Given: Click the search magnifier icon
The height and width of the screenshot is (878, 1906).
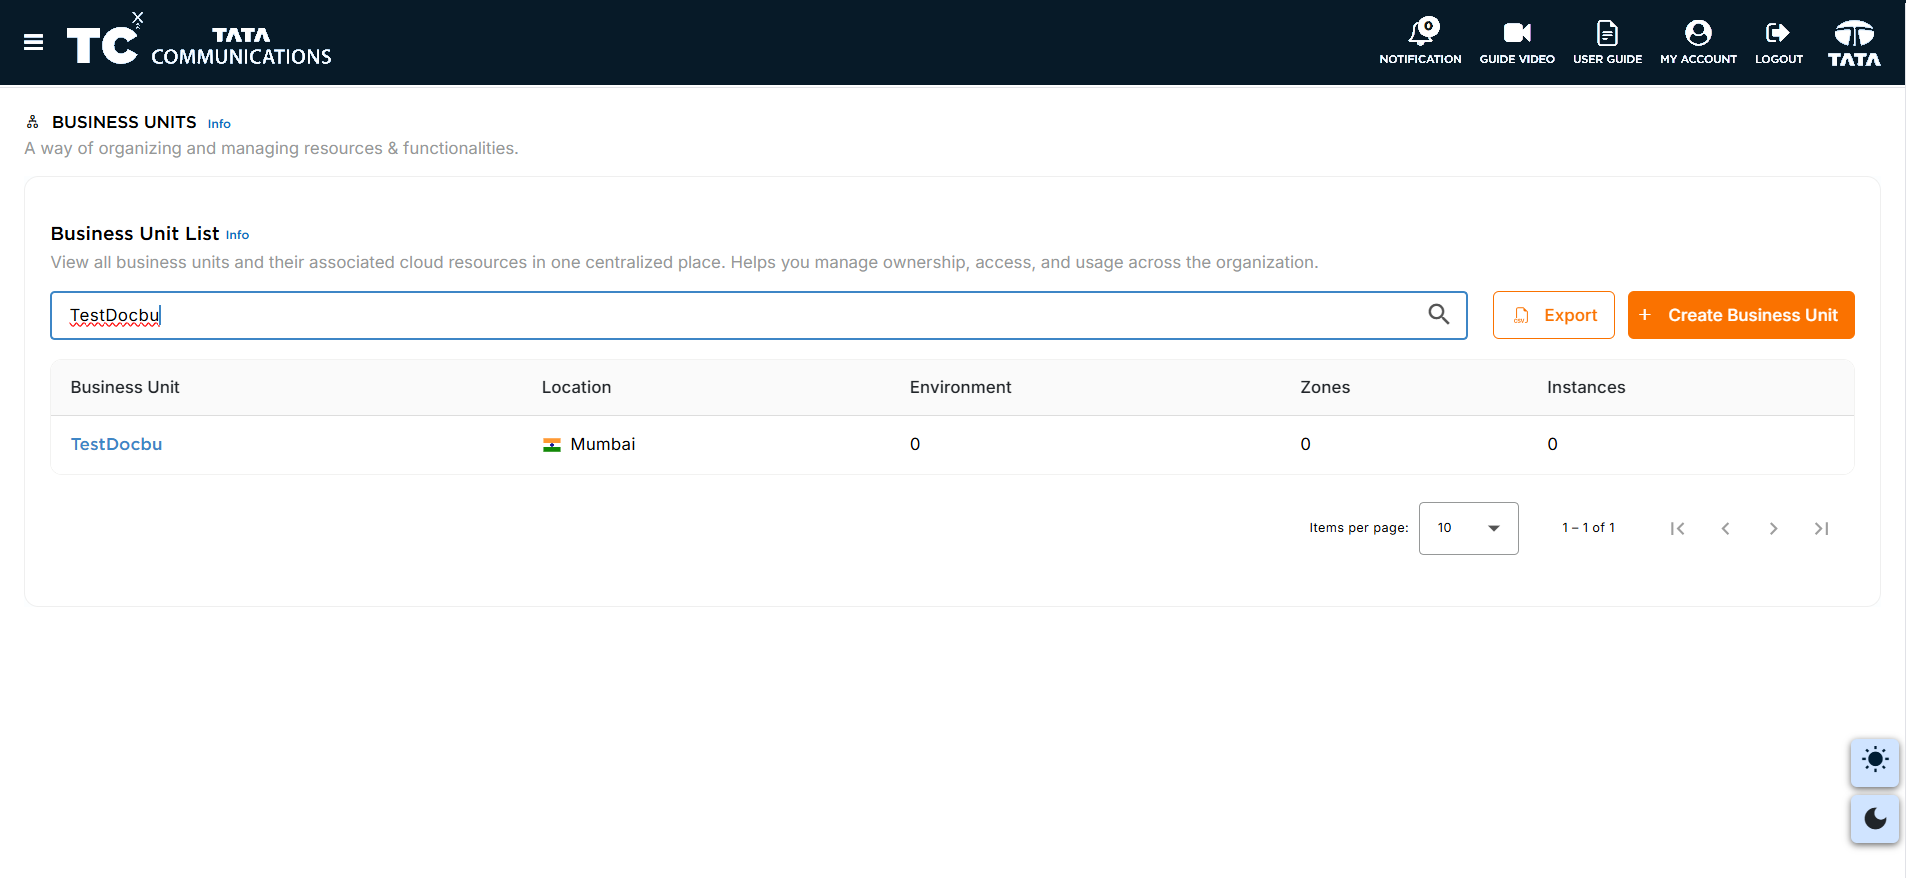Looking at the screenshot, I should [1438, 314].
